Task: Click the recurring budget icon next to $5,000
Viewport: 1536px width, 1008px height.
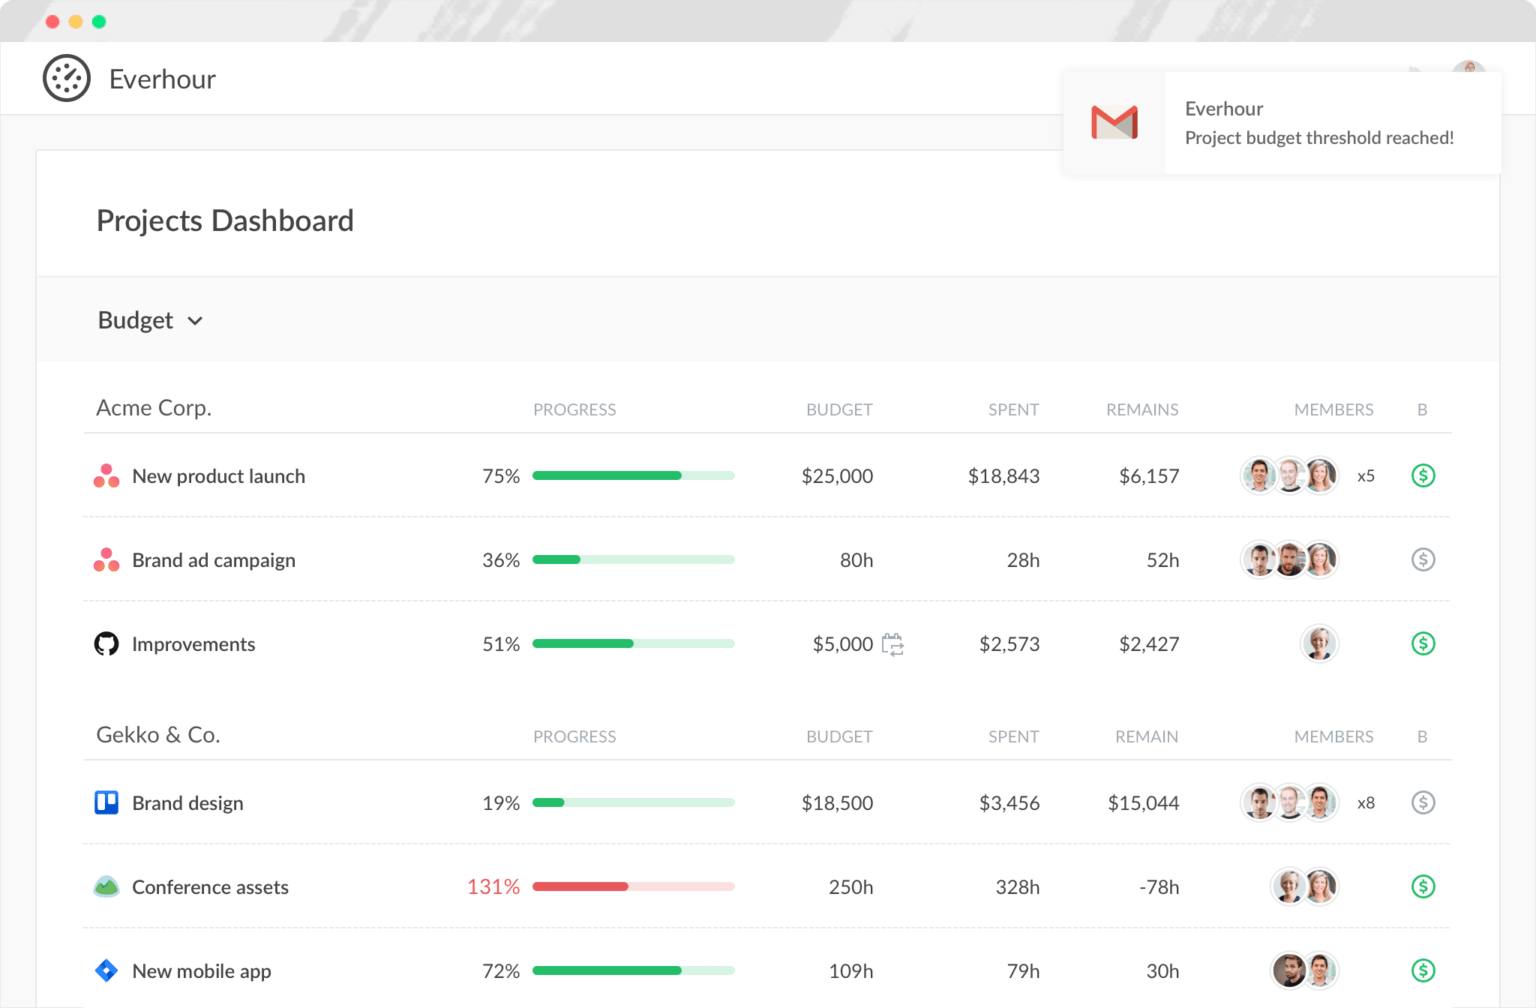Action: (893, 644)
